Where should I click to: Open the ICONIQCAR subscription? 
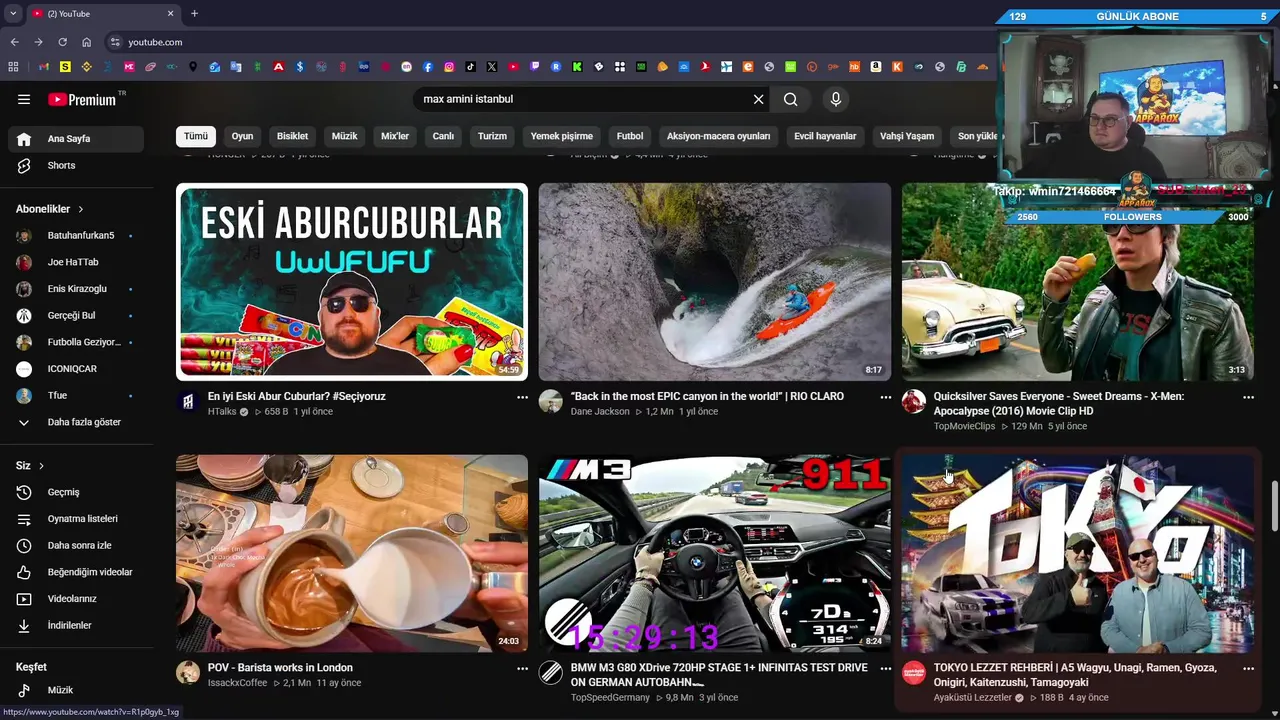(x=76, y=369)
